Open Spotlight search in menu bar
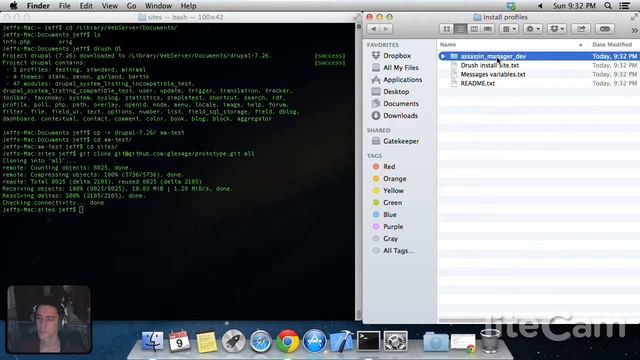Screen dimensions: 640x360 608,6
